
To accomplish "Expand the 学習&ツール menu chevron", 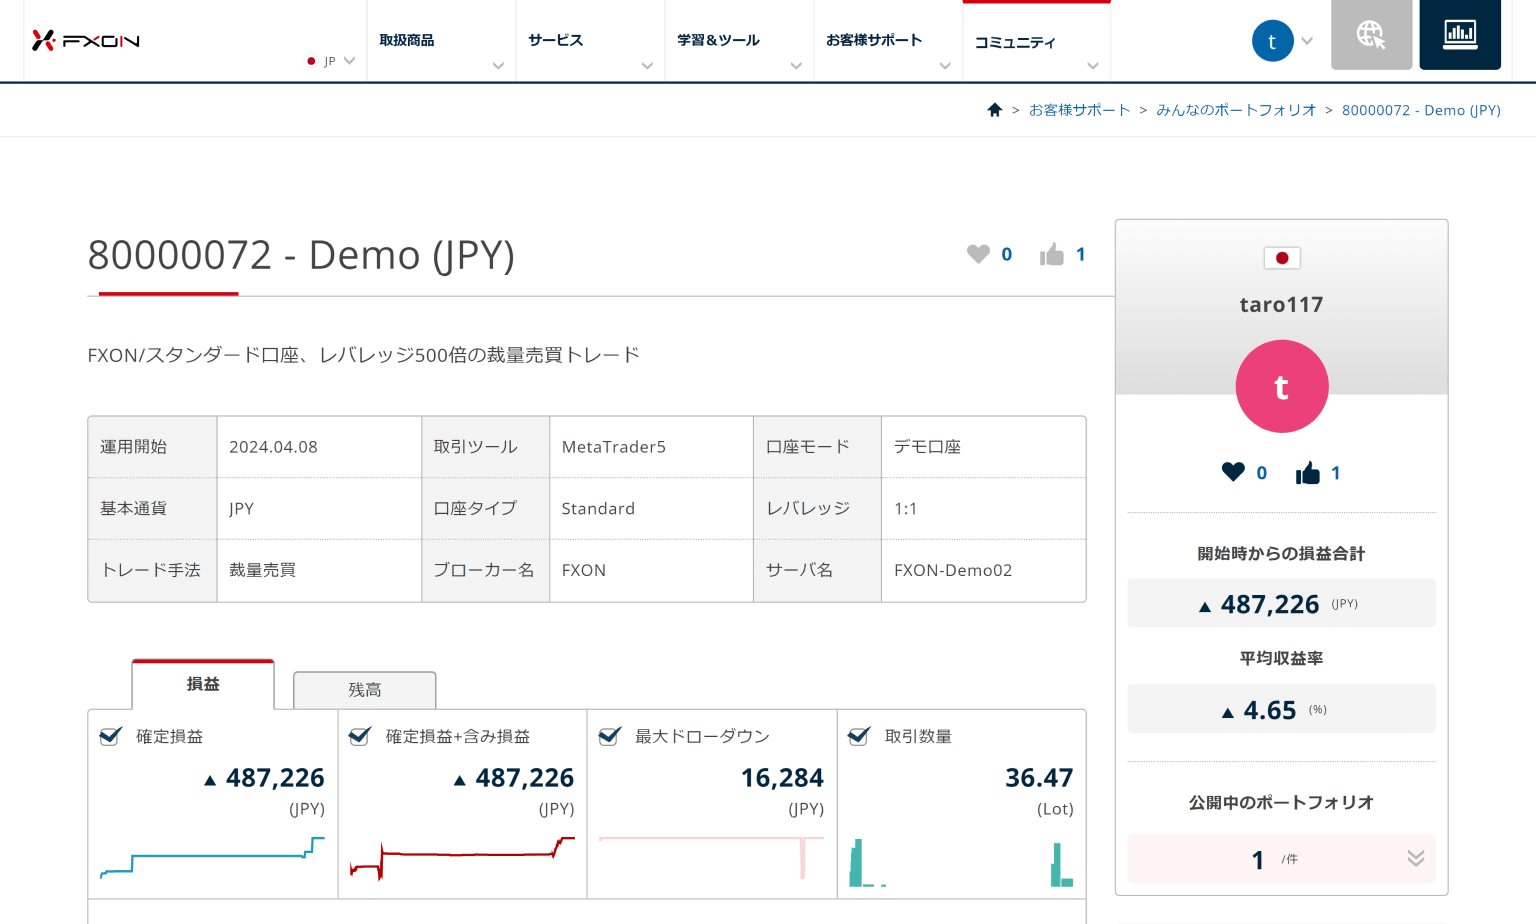I will click(796, 66).
